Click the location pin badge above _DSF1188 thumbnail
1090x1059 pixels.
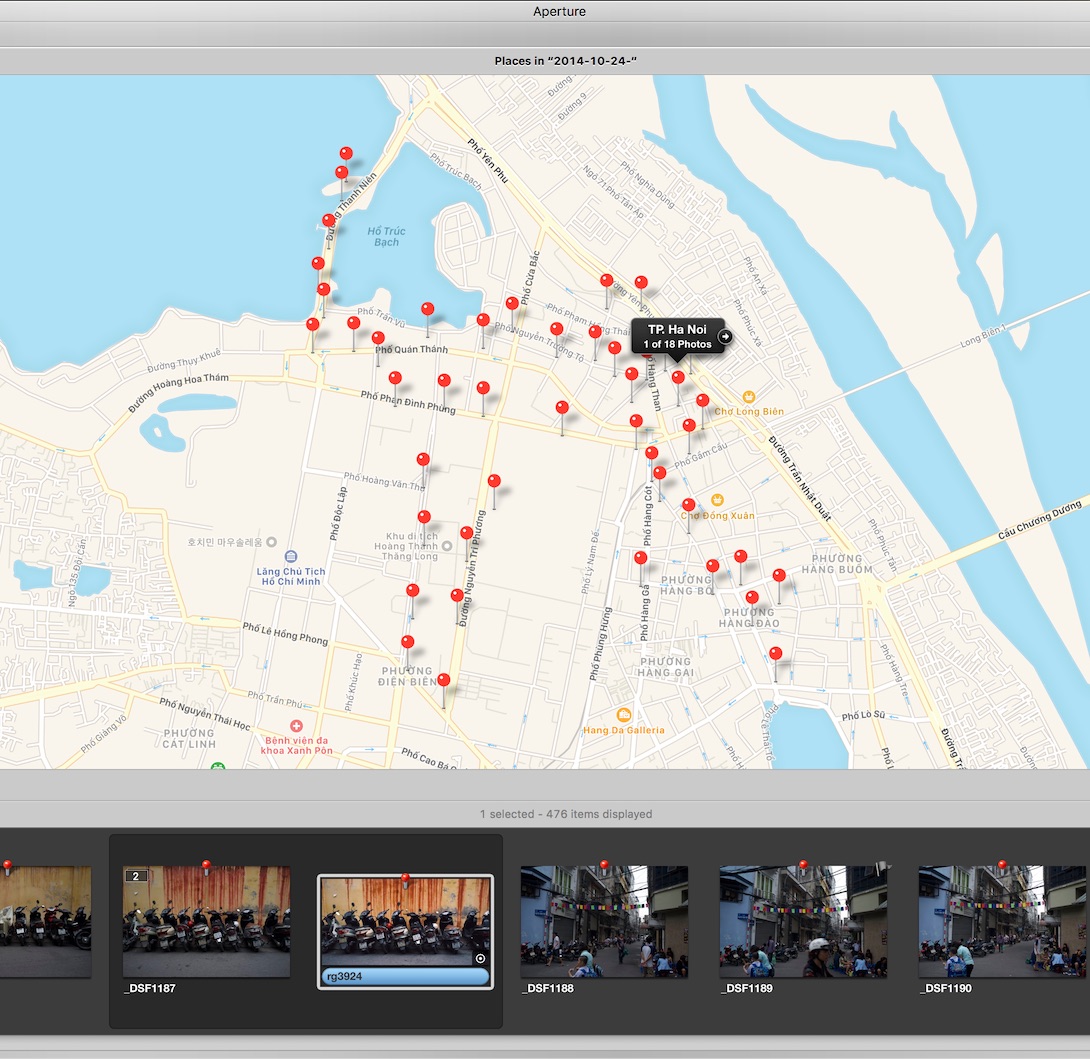(604, 865)
